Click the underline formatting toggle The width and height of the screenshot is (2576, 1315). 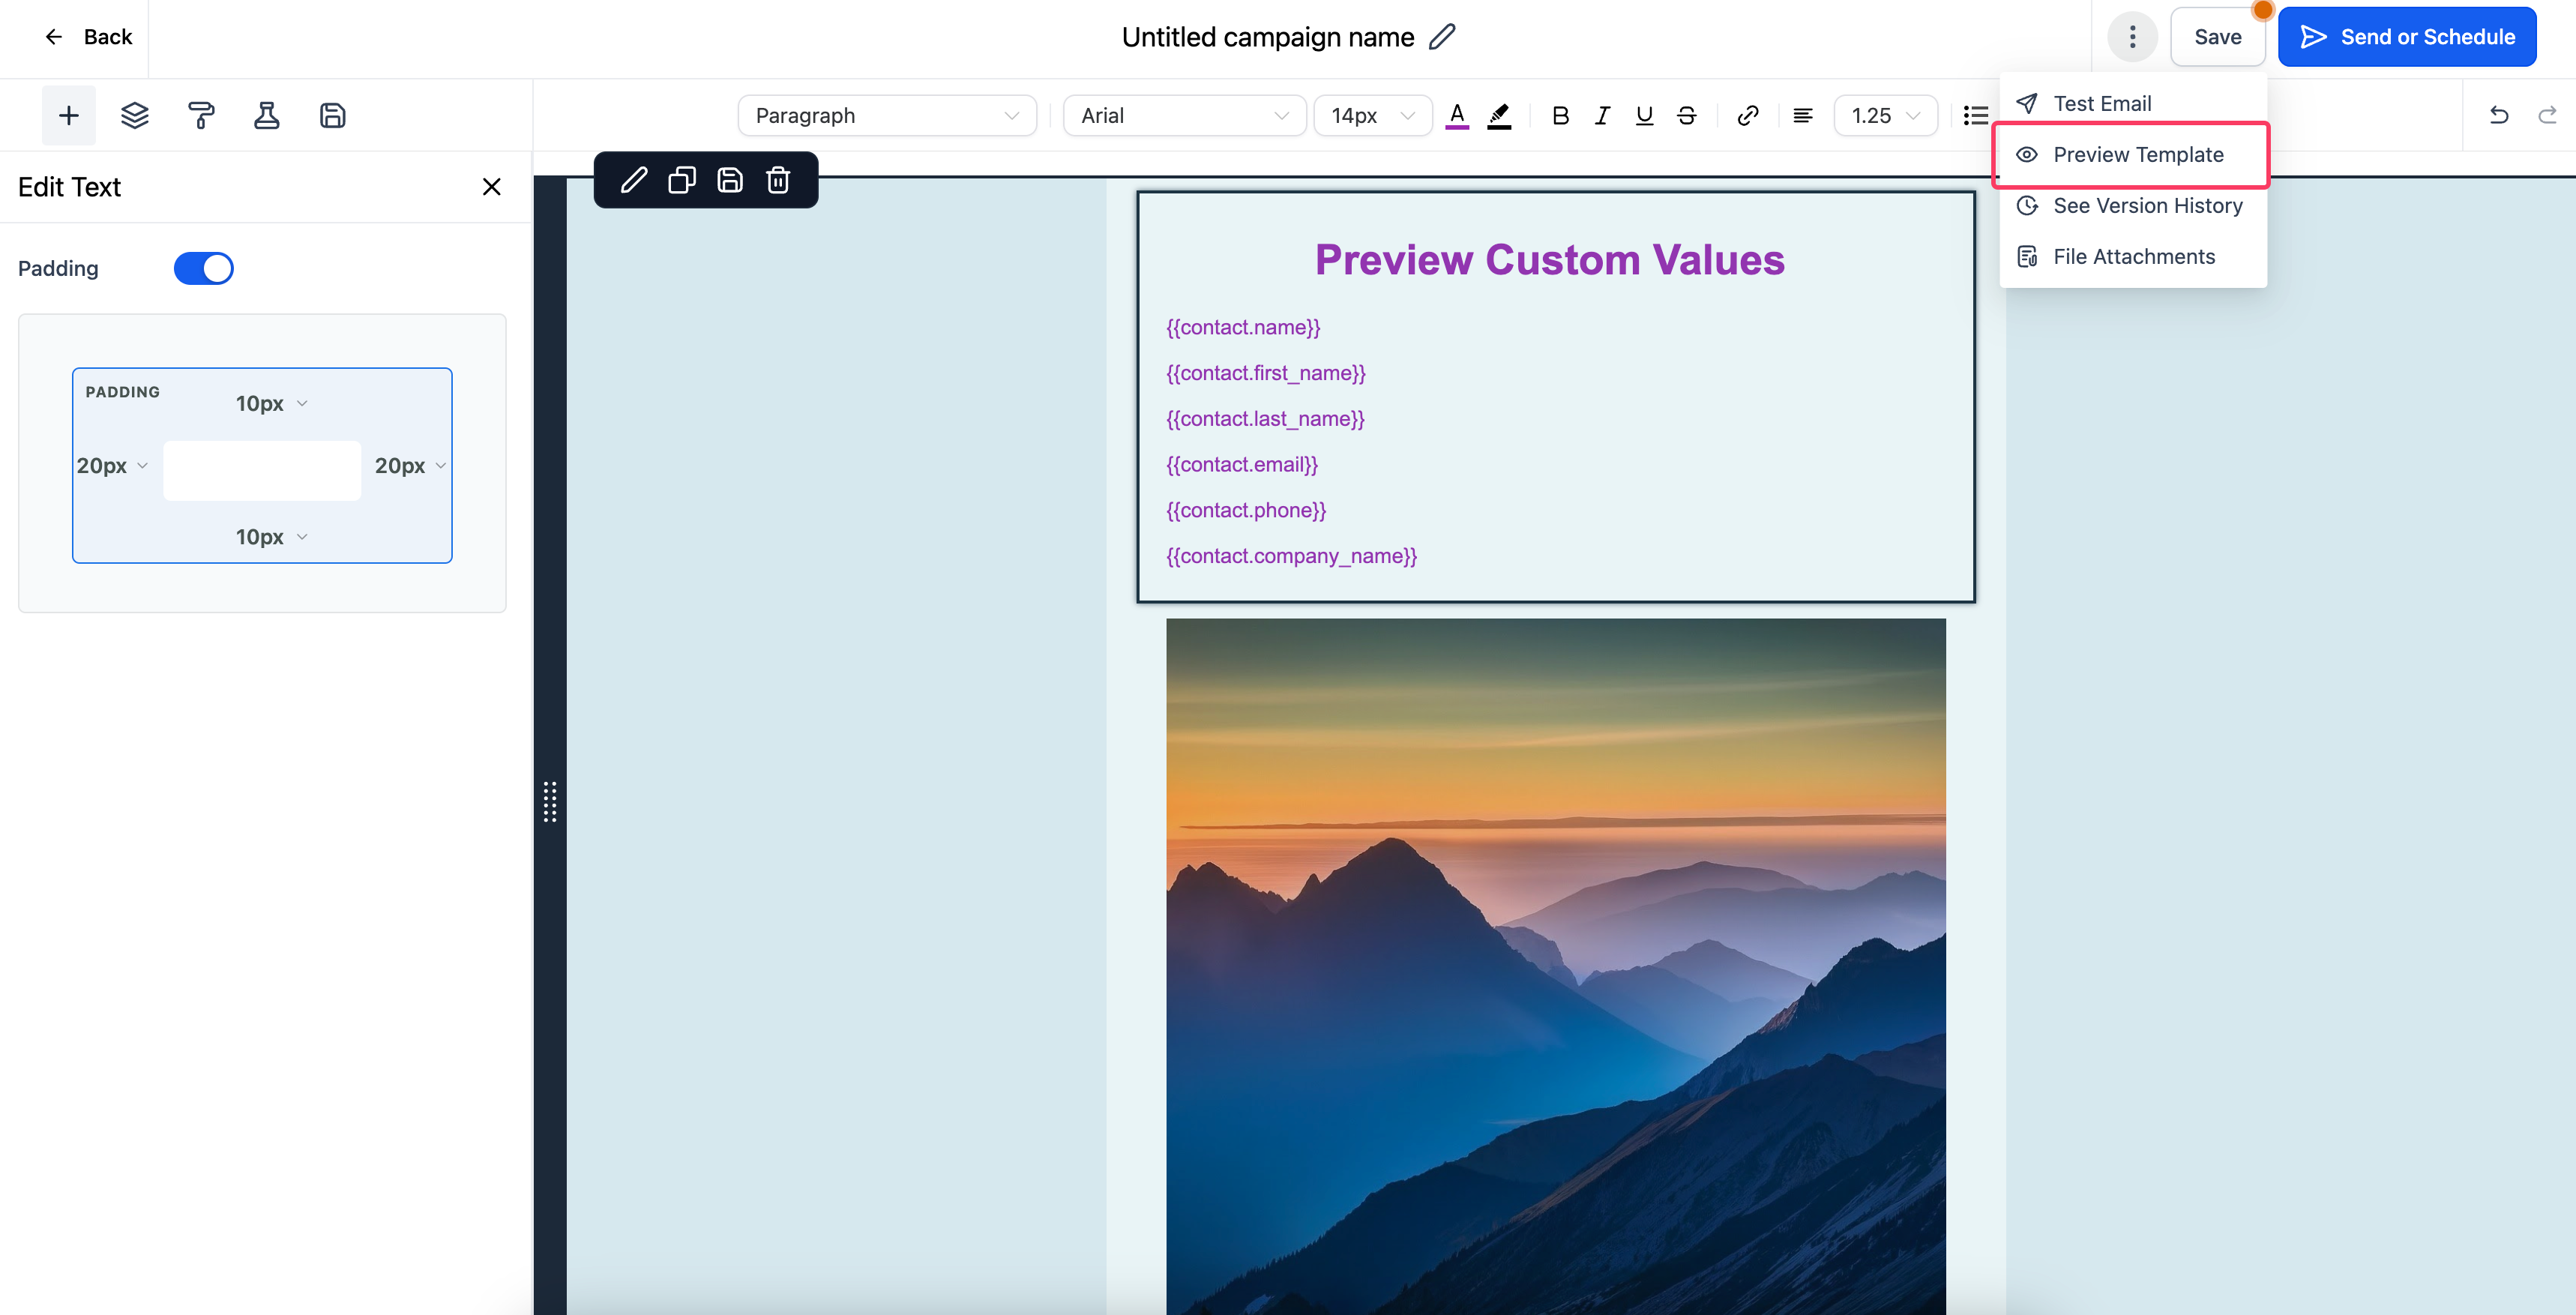pyautogui.click(x=1643, y=114)
